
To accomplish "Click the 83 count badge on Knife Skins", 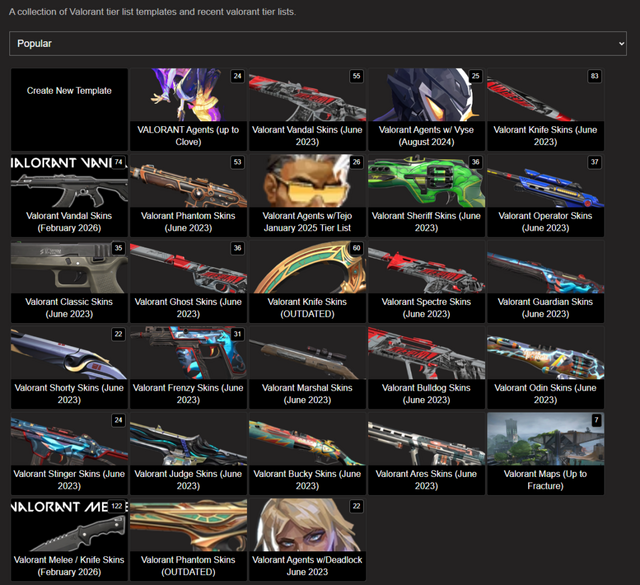I will (x=594, y=76).
